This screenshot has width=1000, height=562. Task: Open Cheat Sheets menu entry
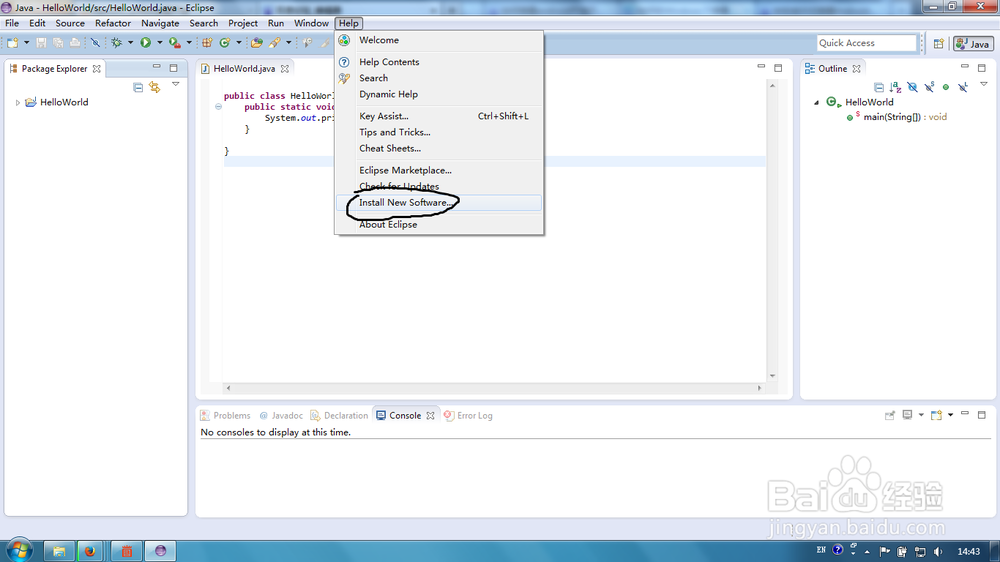pyautogui.click(x=439, y=148)
